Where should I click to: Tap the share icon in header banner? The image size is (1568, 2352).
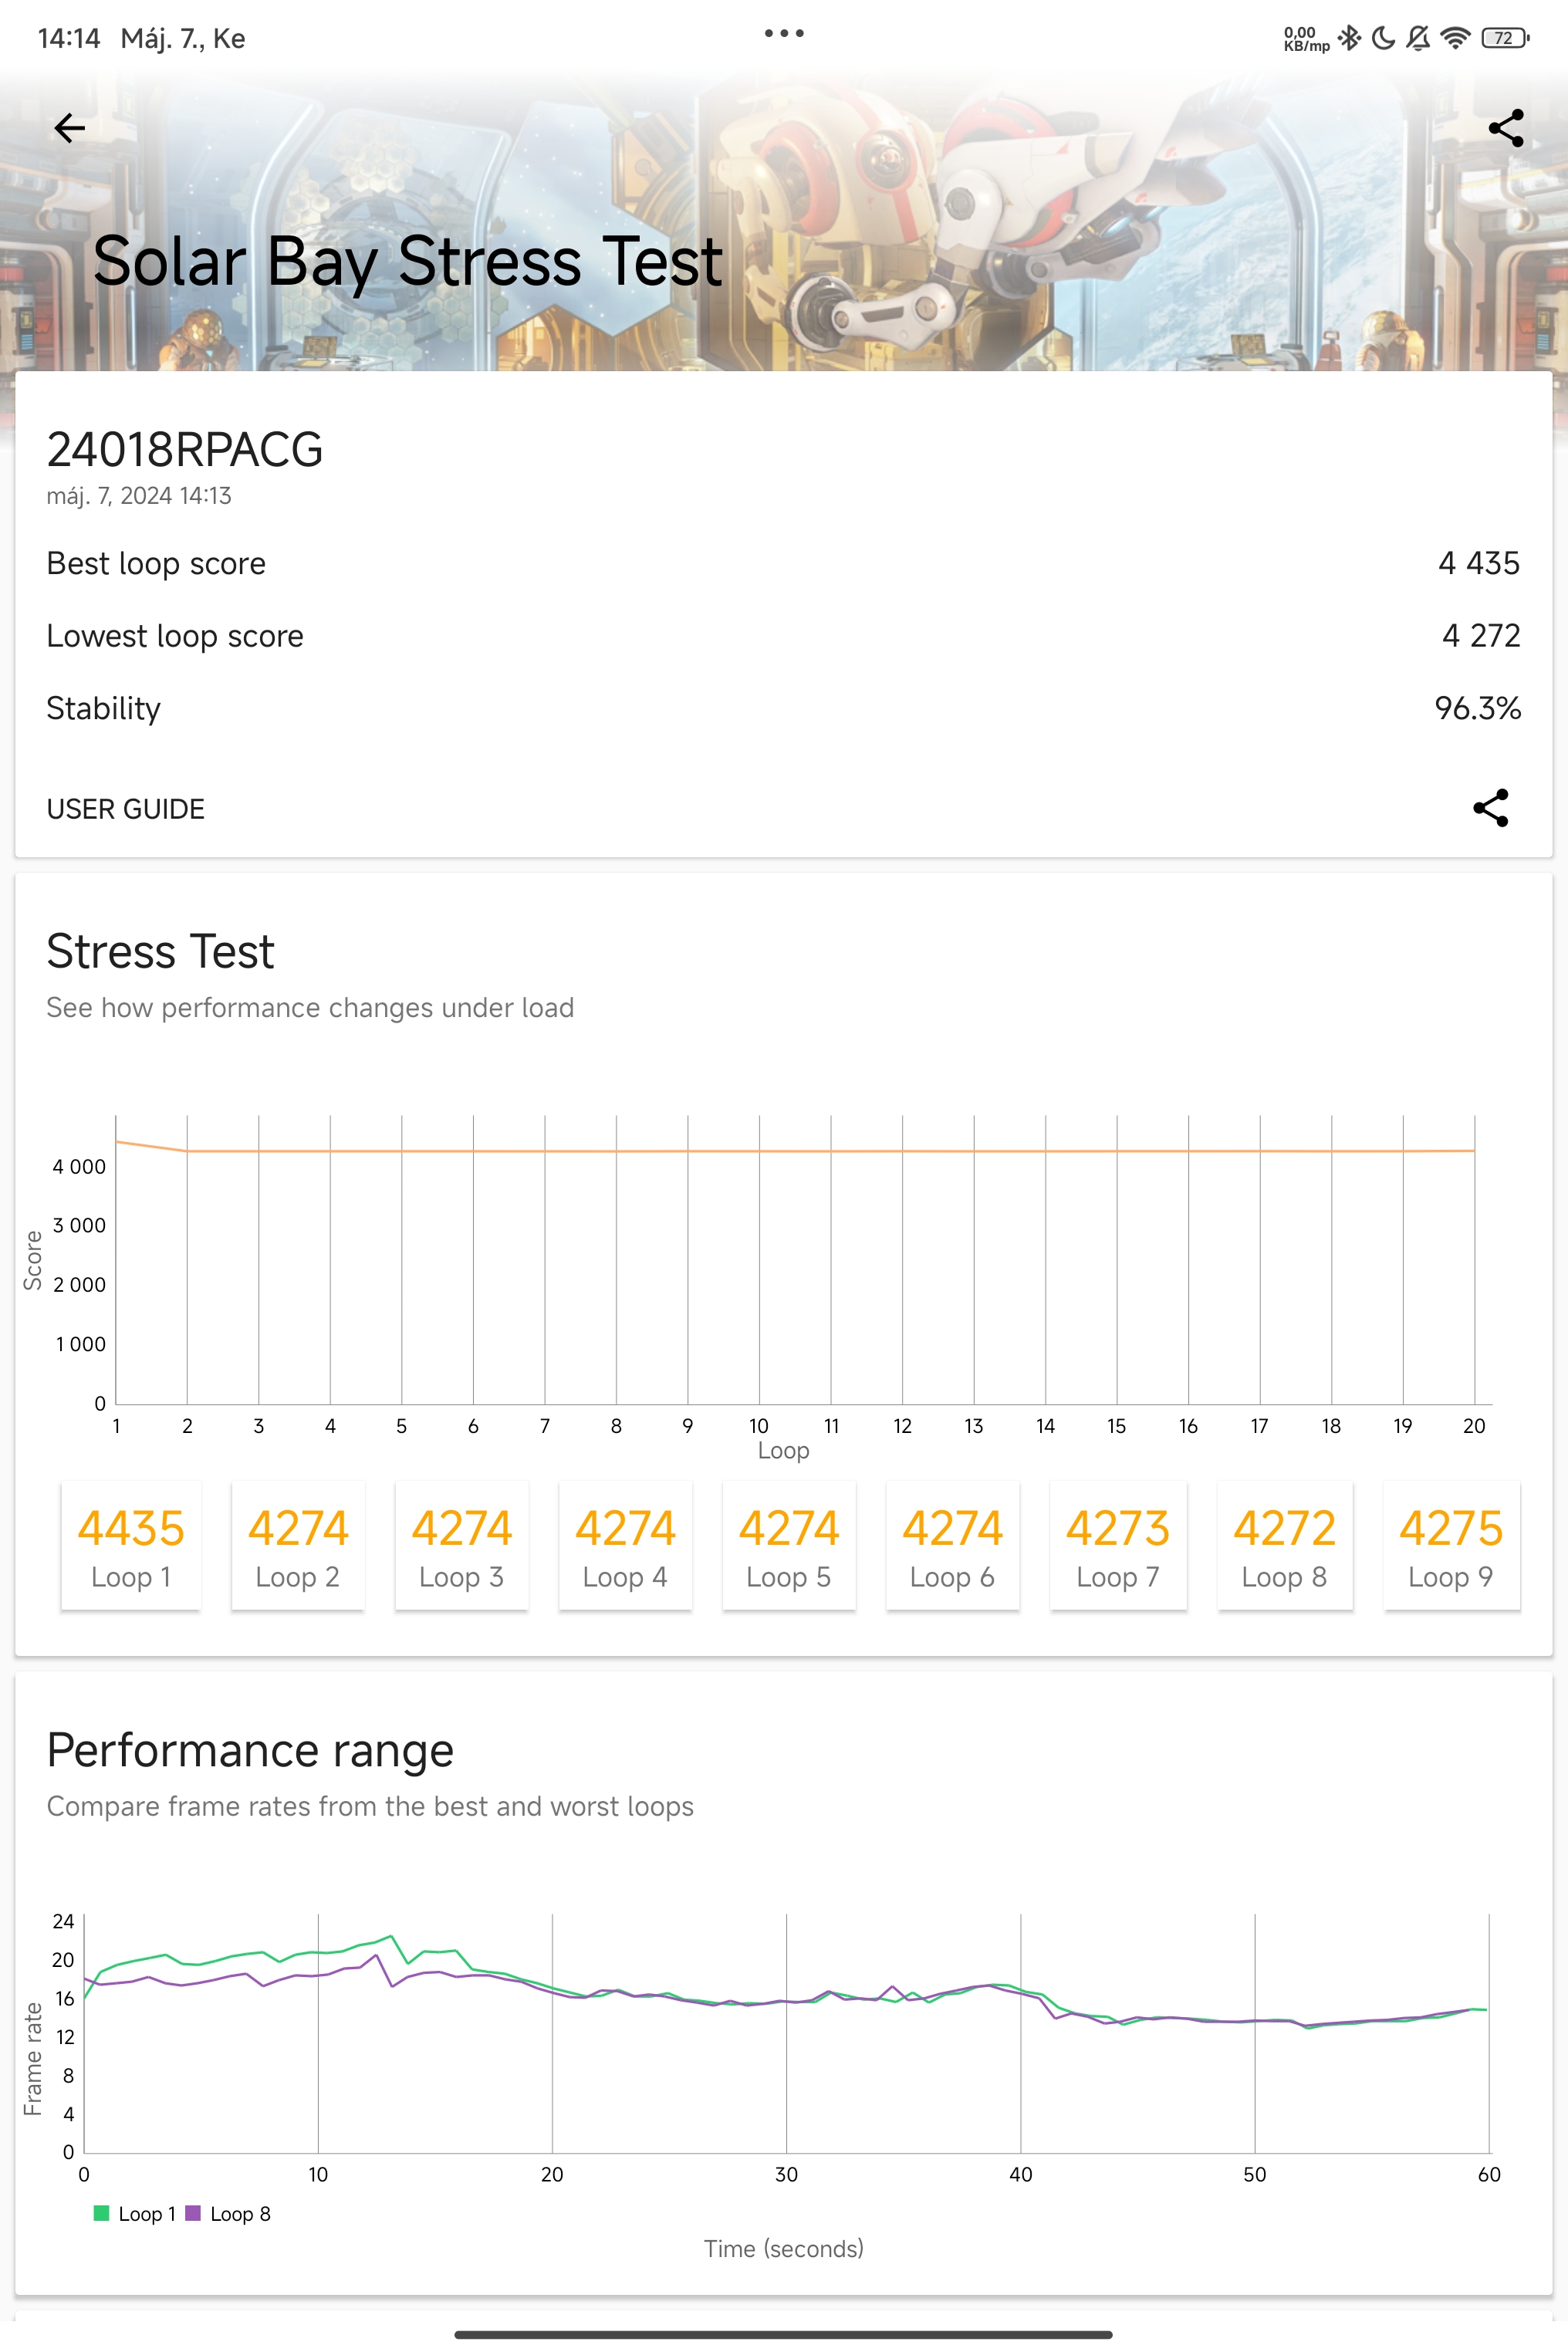pyautogui.click(x=1506, y=128)
